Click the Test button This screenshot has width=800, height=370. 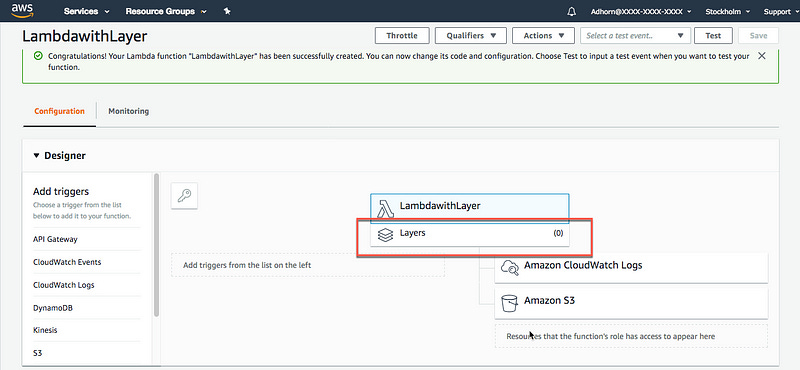[x=713, y=36]
